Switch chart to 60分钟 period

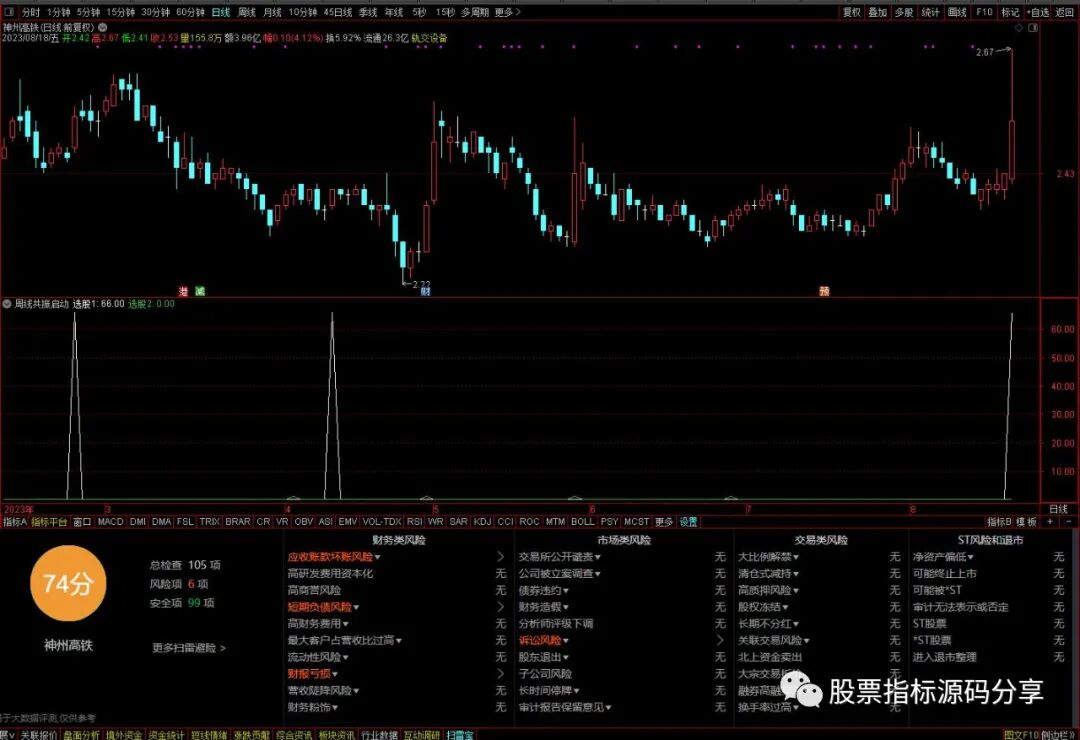[190, 12]
